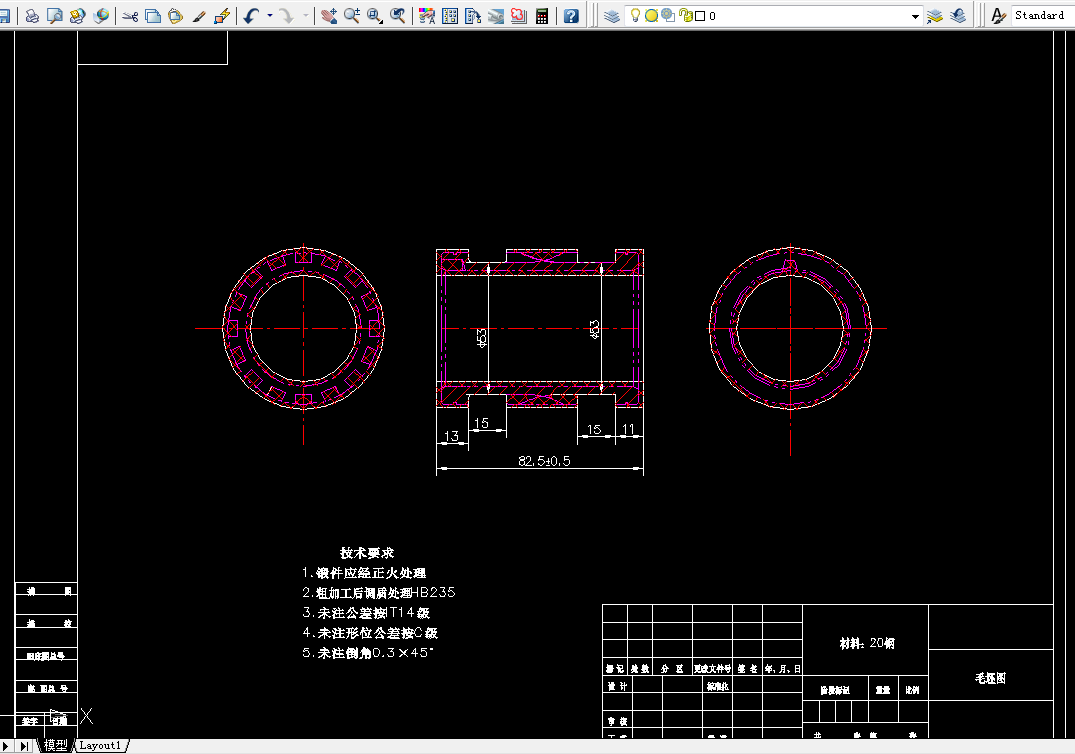The image size is (1075, 754).
Task: Toggle layer 0 freeze sun icon
Action: [651, 16]
